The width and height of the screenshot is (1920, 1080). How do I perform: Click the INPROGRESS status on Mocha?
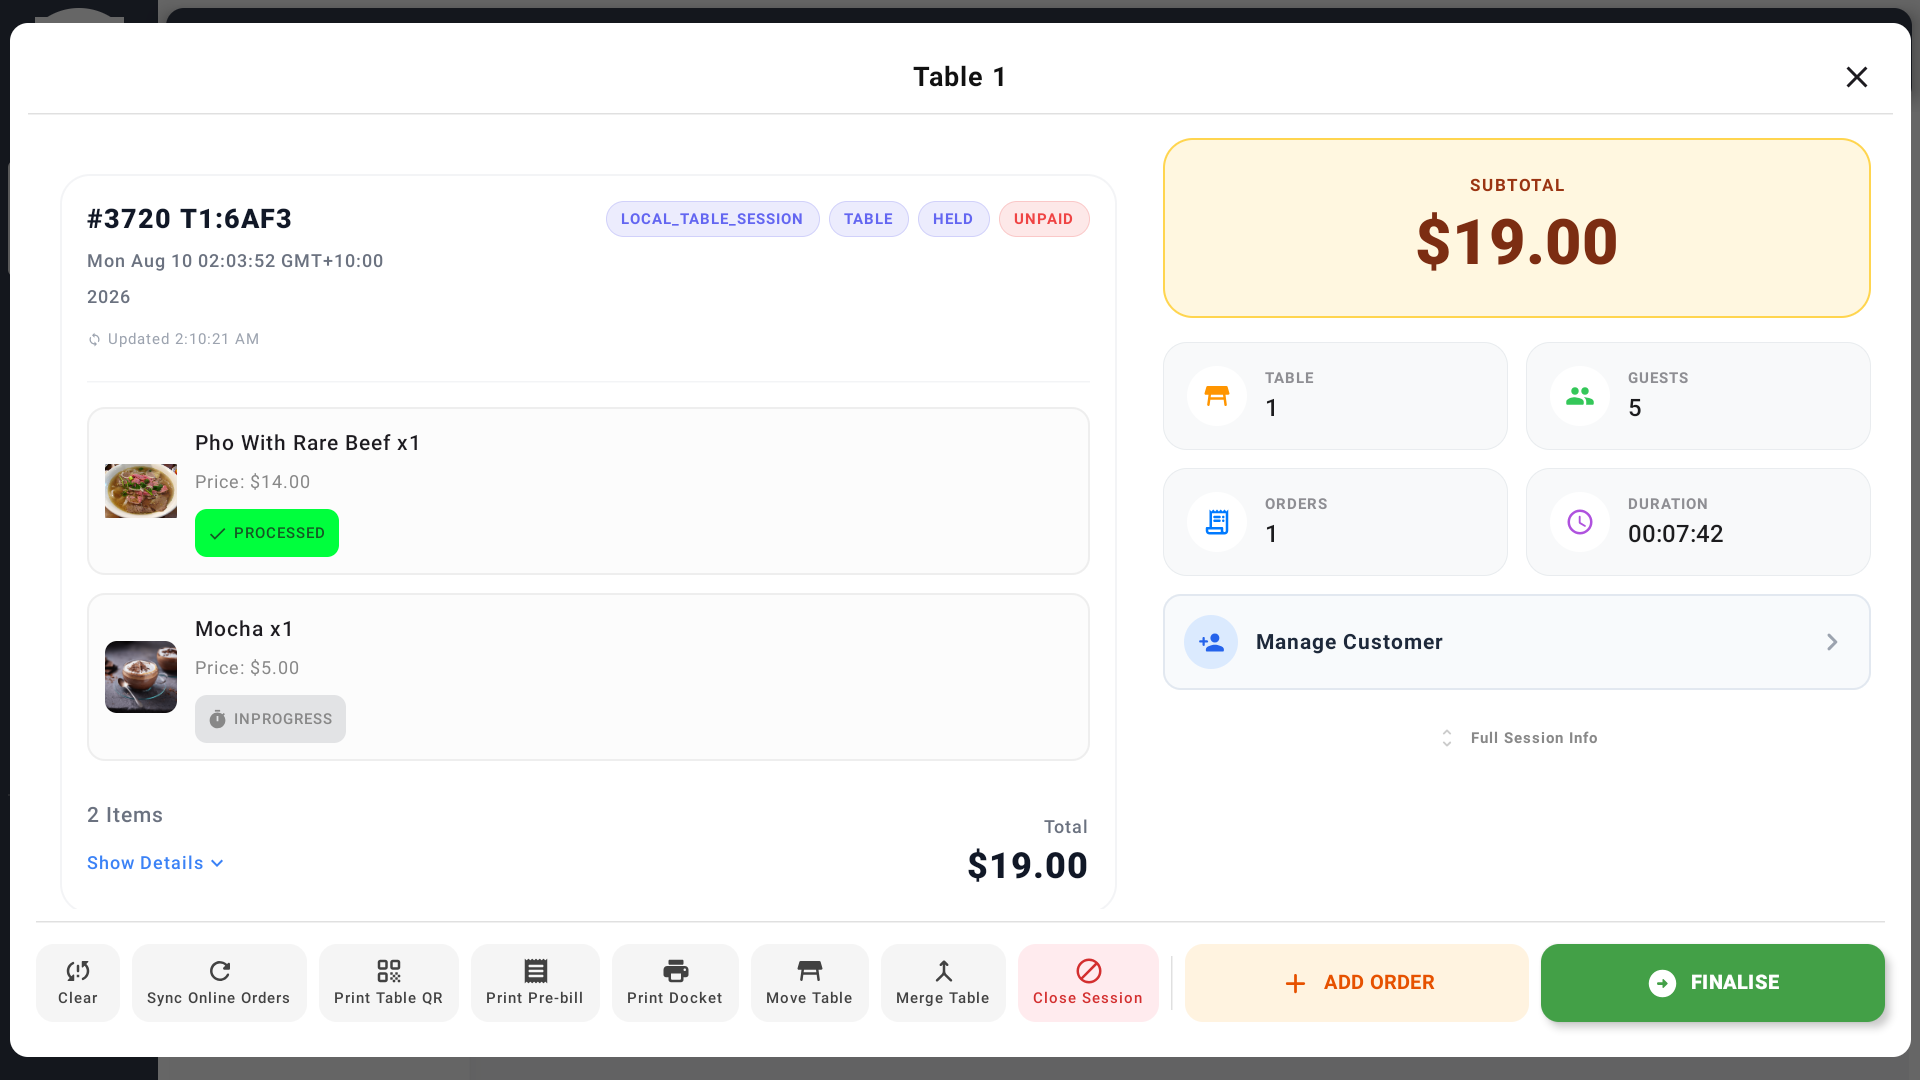point(270,719)
